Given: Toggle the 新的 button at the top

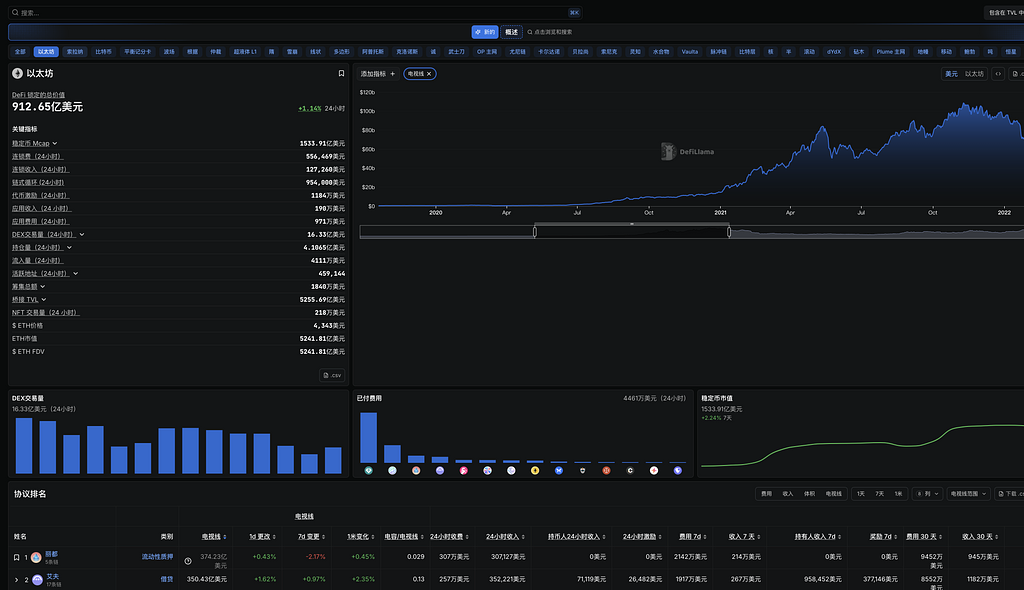Looking at the screenshot, I should 484,32.
